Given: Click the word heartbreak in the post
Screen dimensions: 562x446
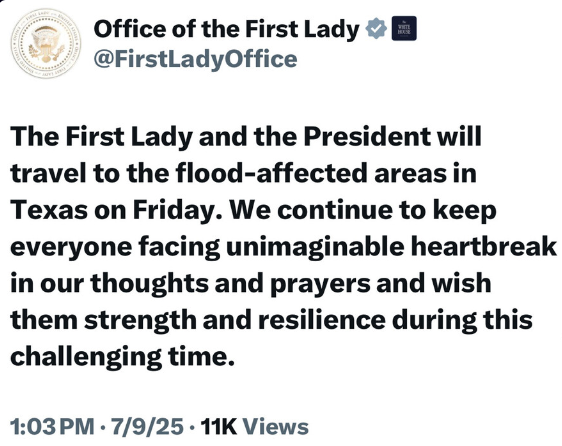Looking at the screenshot, I should coord(484,246).
